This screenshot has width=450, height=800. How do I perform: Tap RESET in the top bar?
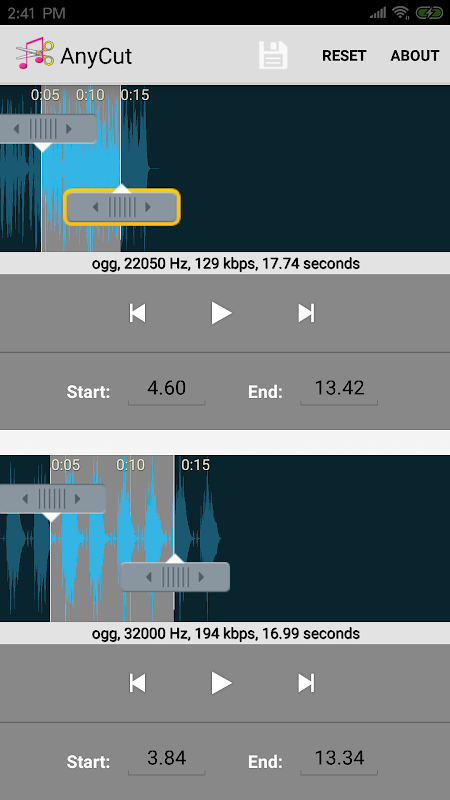[344, 56]
